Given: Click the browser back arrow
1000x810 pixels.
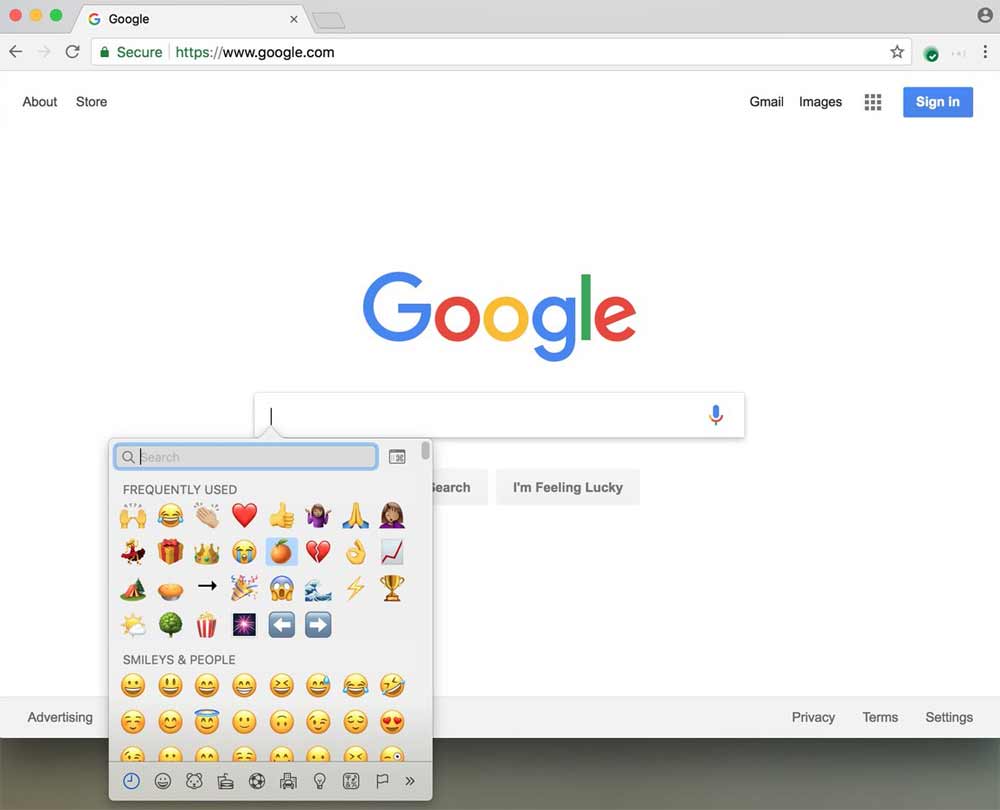Looking at the screenshot, I should pyautogui.click(x=16, y=52).
